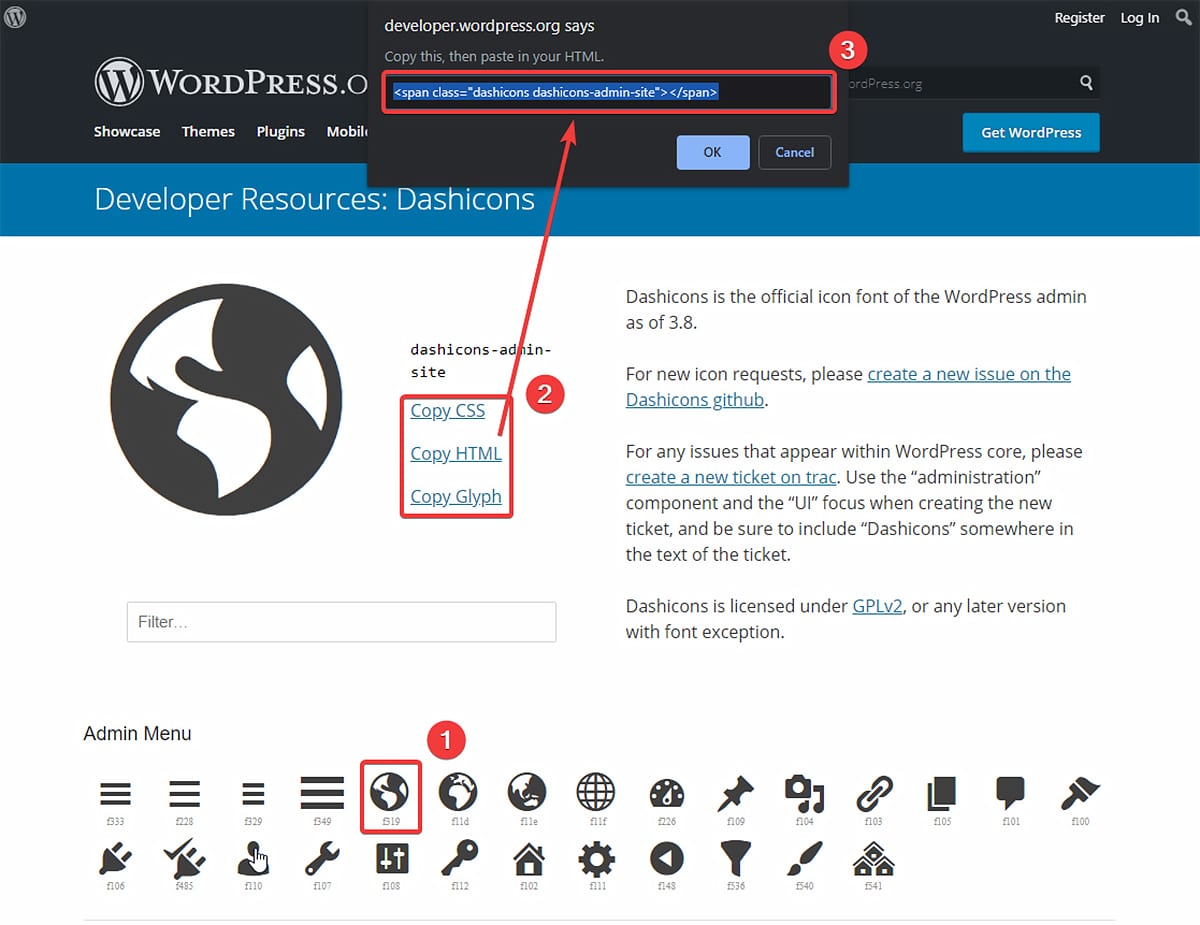
Task: Click the WordPress.org header logo
Action: click(232, 81)
